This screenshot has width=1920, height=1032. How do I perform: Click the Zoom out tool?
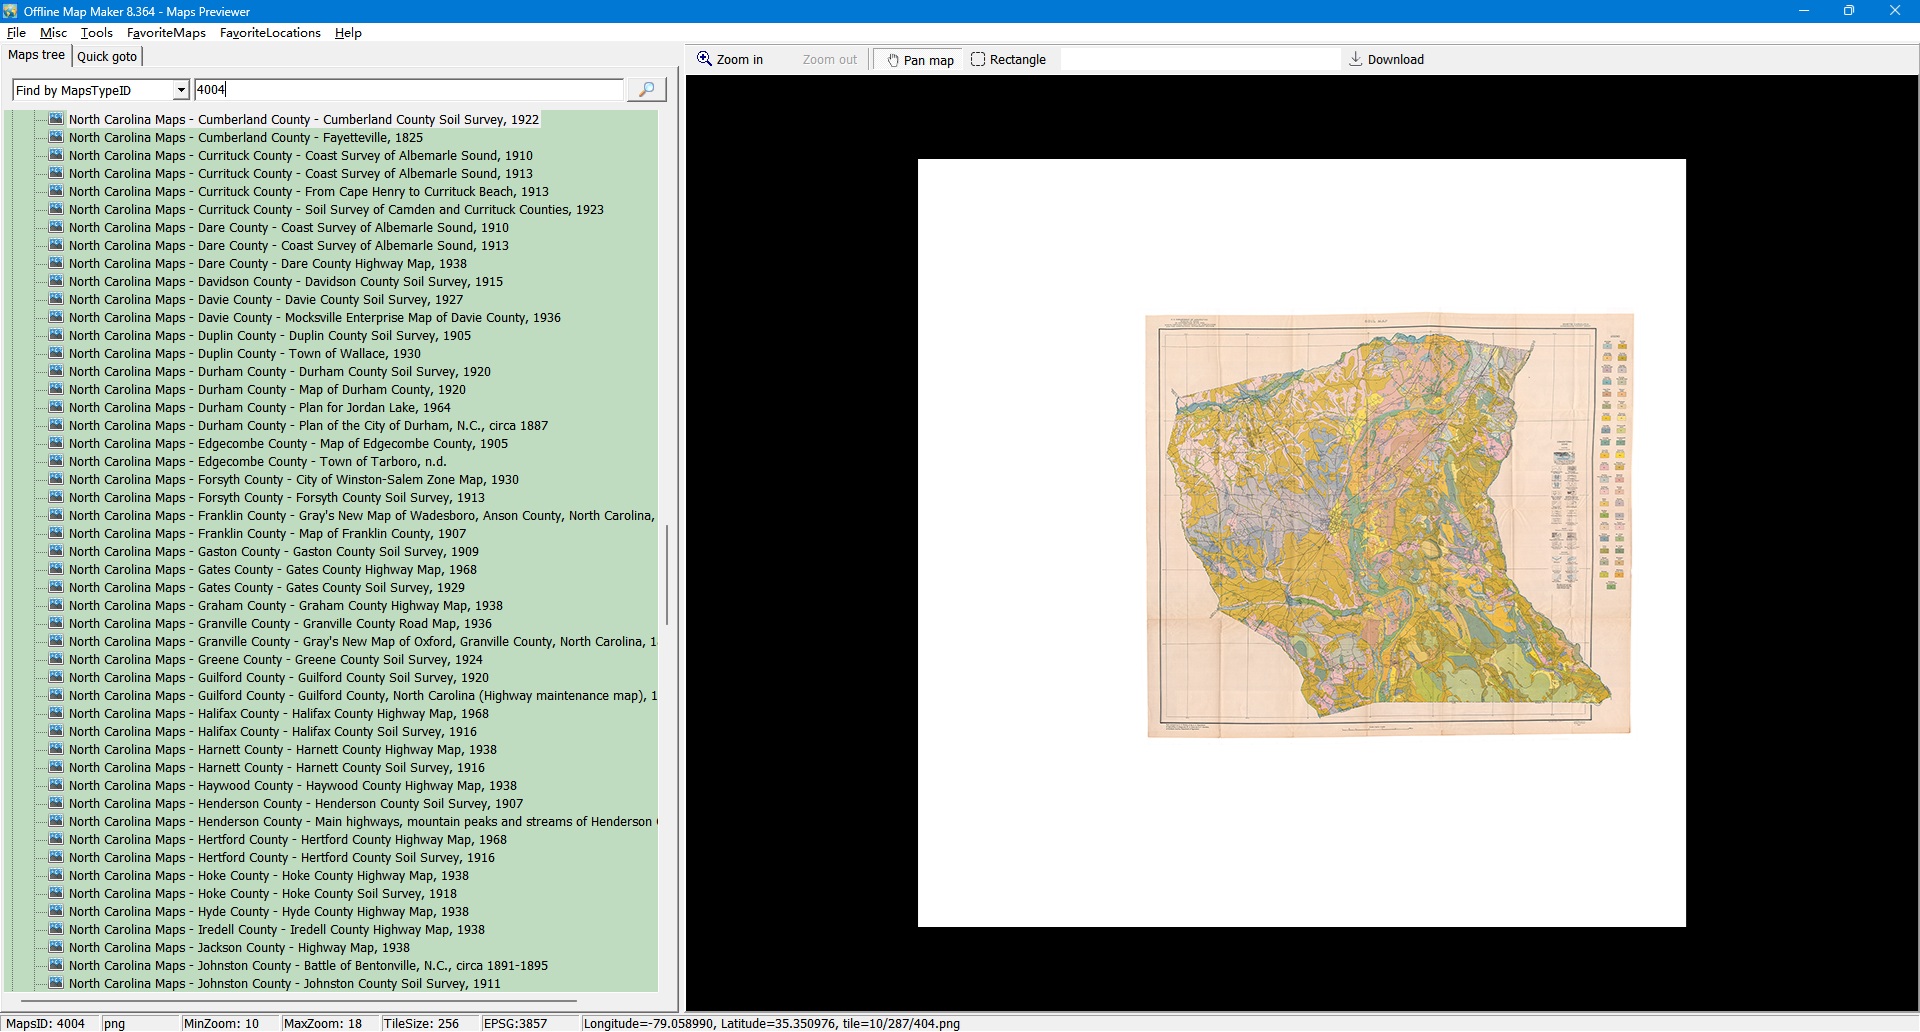tap(829, 60)
